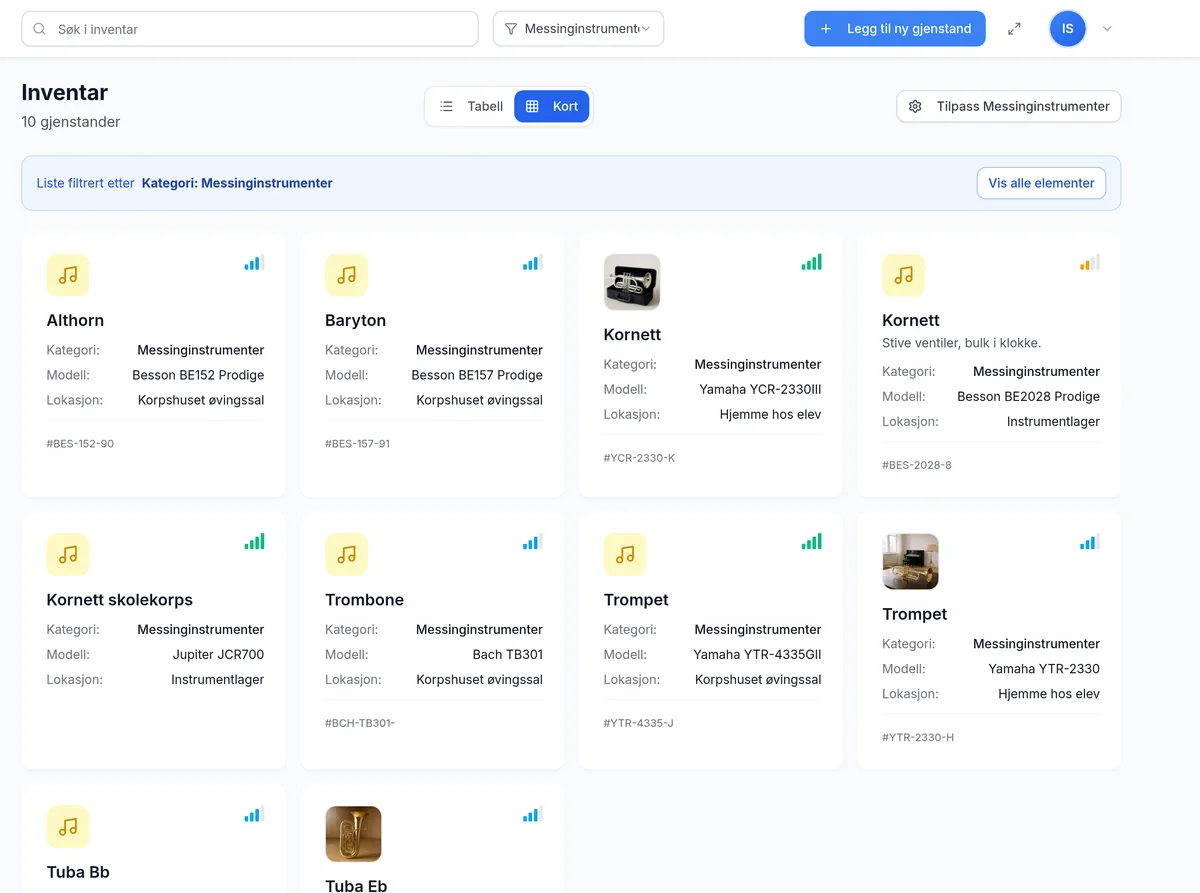
Task: Click model text Besson BE2028 Prodige
Action: tap(1028, 396)
